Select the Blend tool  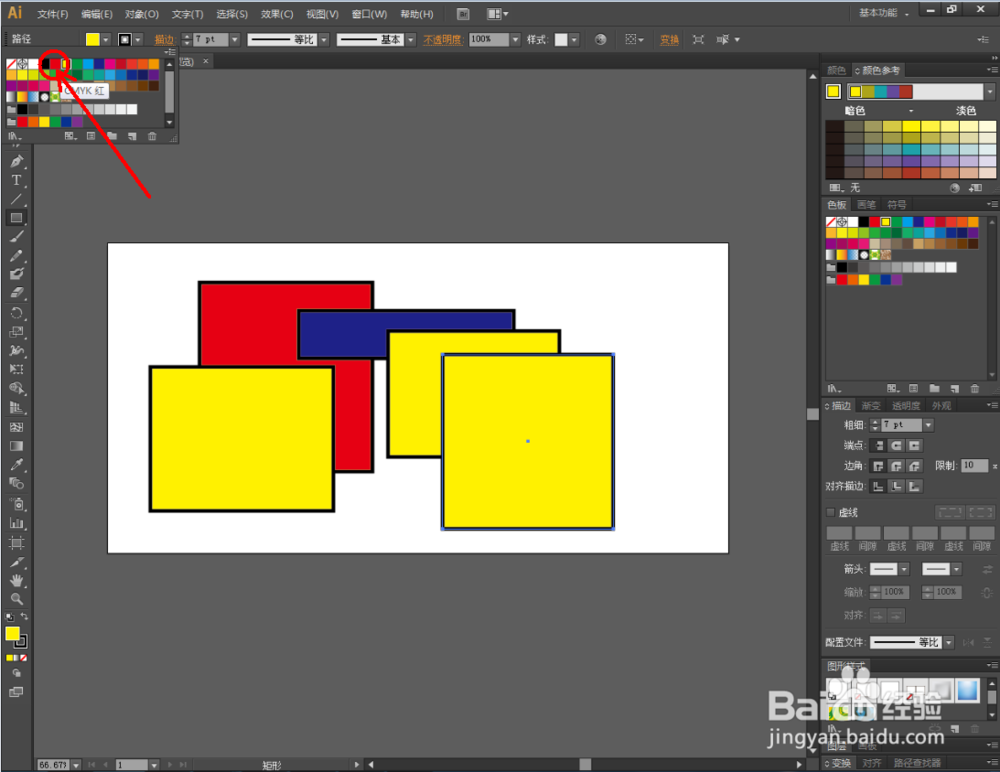tap(17, 484)
